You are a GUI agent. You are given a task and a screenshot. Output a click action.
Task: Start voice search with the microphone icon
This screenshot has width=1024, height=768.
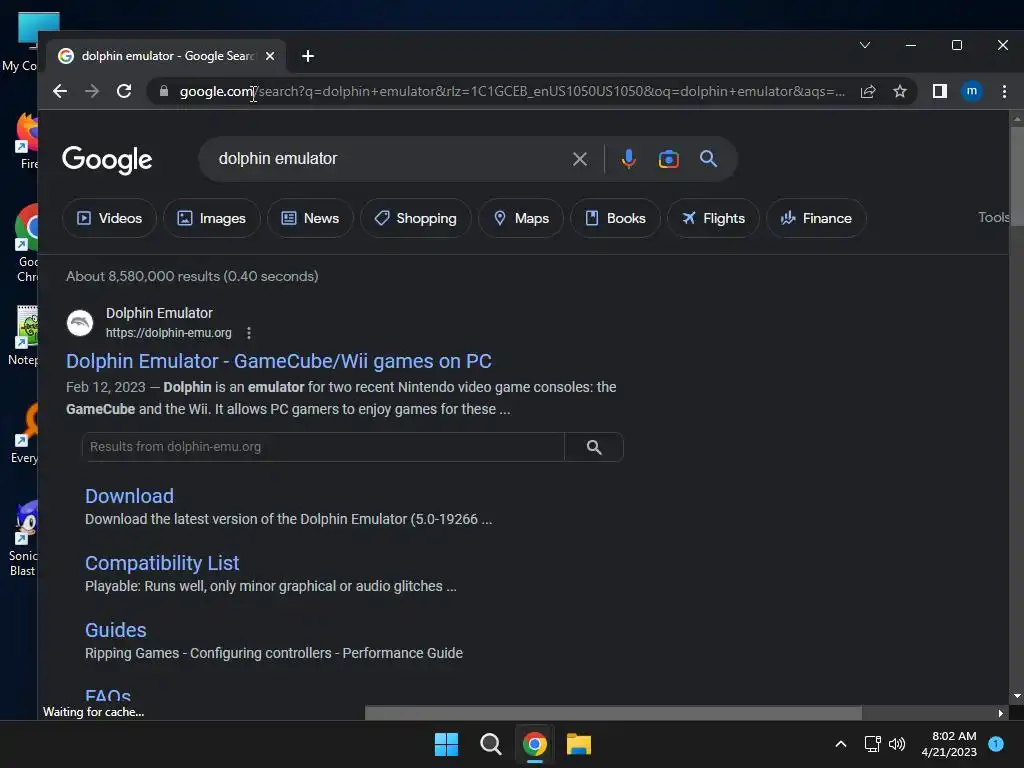(x=628, y=159)
